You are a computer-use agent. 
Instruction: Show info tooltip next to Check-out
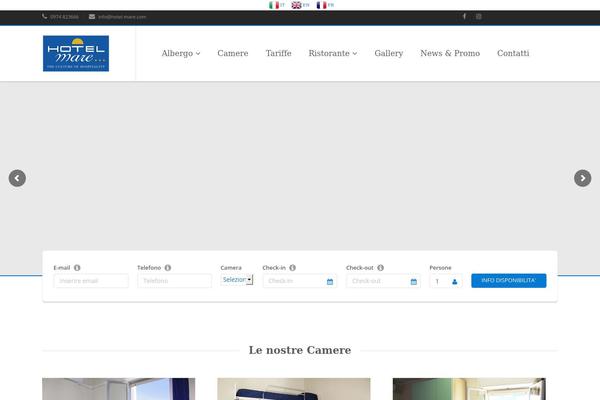380,268
